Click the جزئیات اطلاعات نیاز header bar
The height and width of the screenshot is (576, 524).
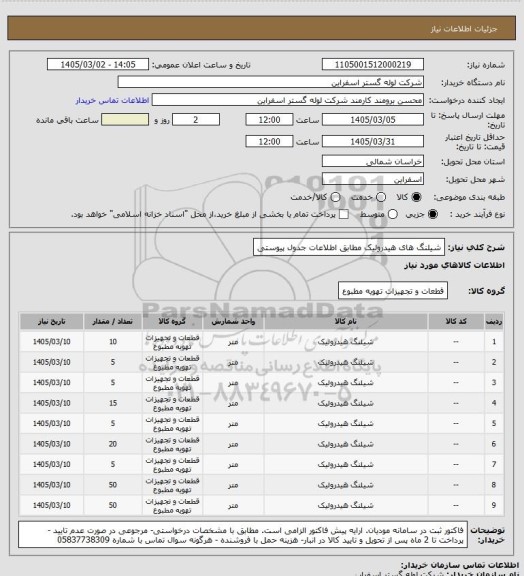tap(261, 28)
